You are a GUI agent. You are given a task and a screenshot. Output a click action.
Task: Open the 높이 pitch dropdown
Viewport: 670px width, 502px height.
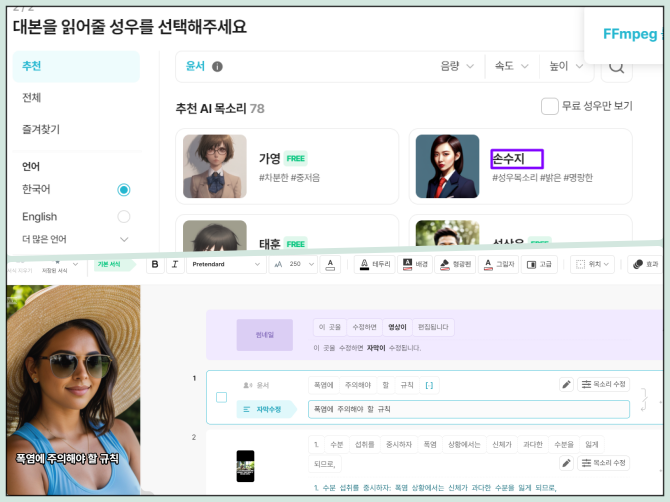coord(566,66)
